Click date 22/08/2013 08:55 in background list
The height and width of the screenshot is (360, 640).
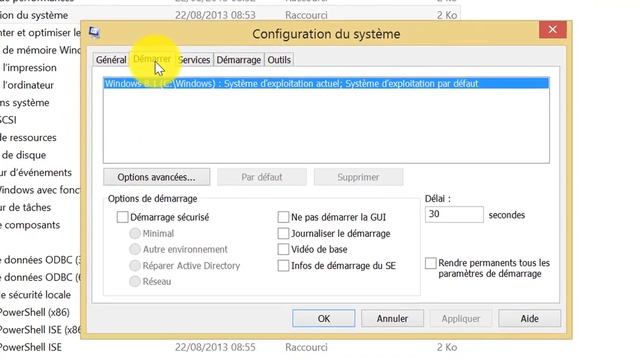pyautogui.click(x=215, y=347)
